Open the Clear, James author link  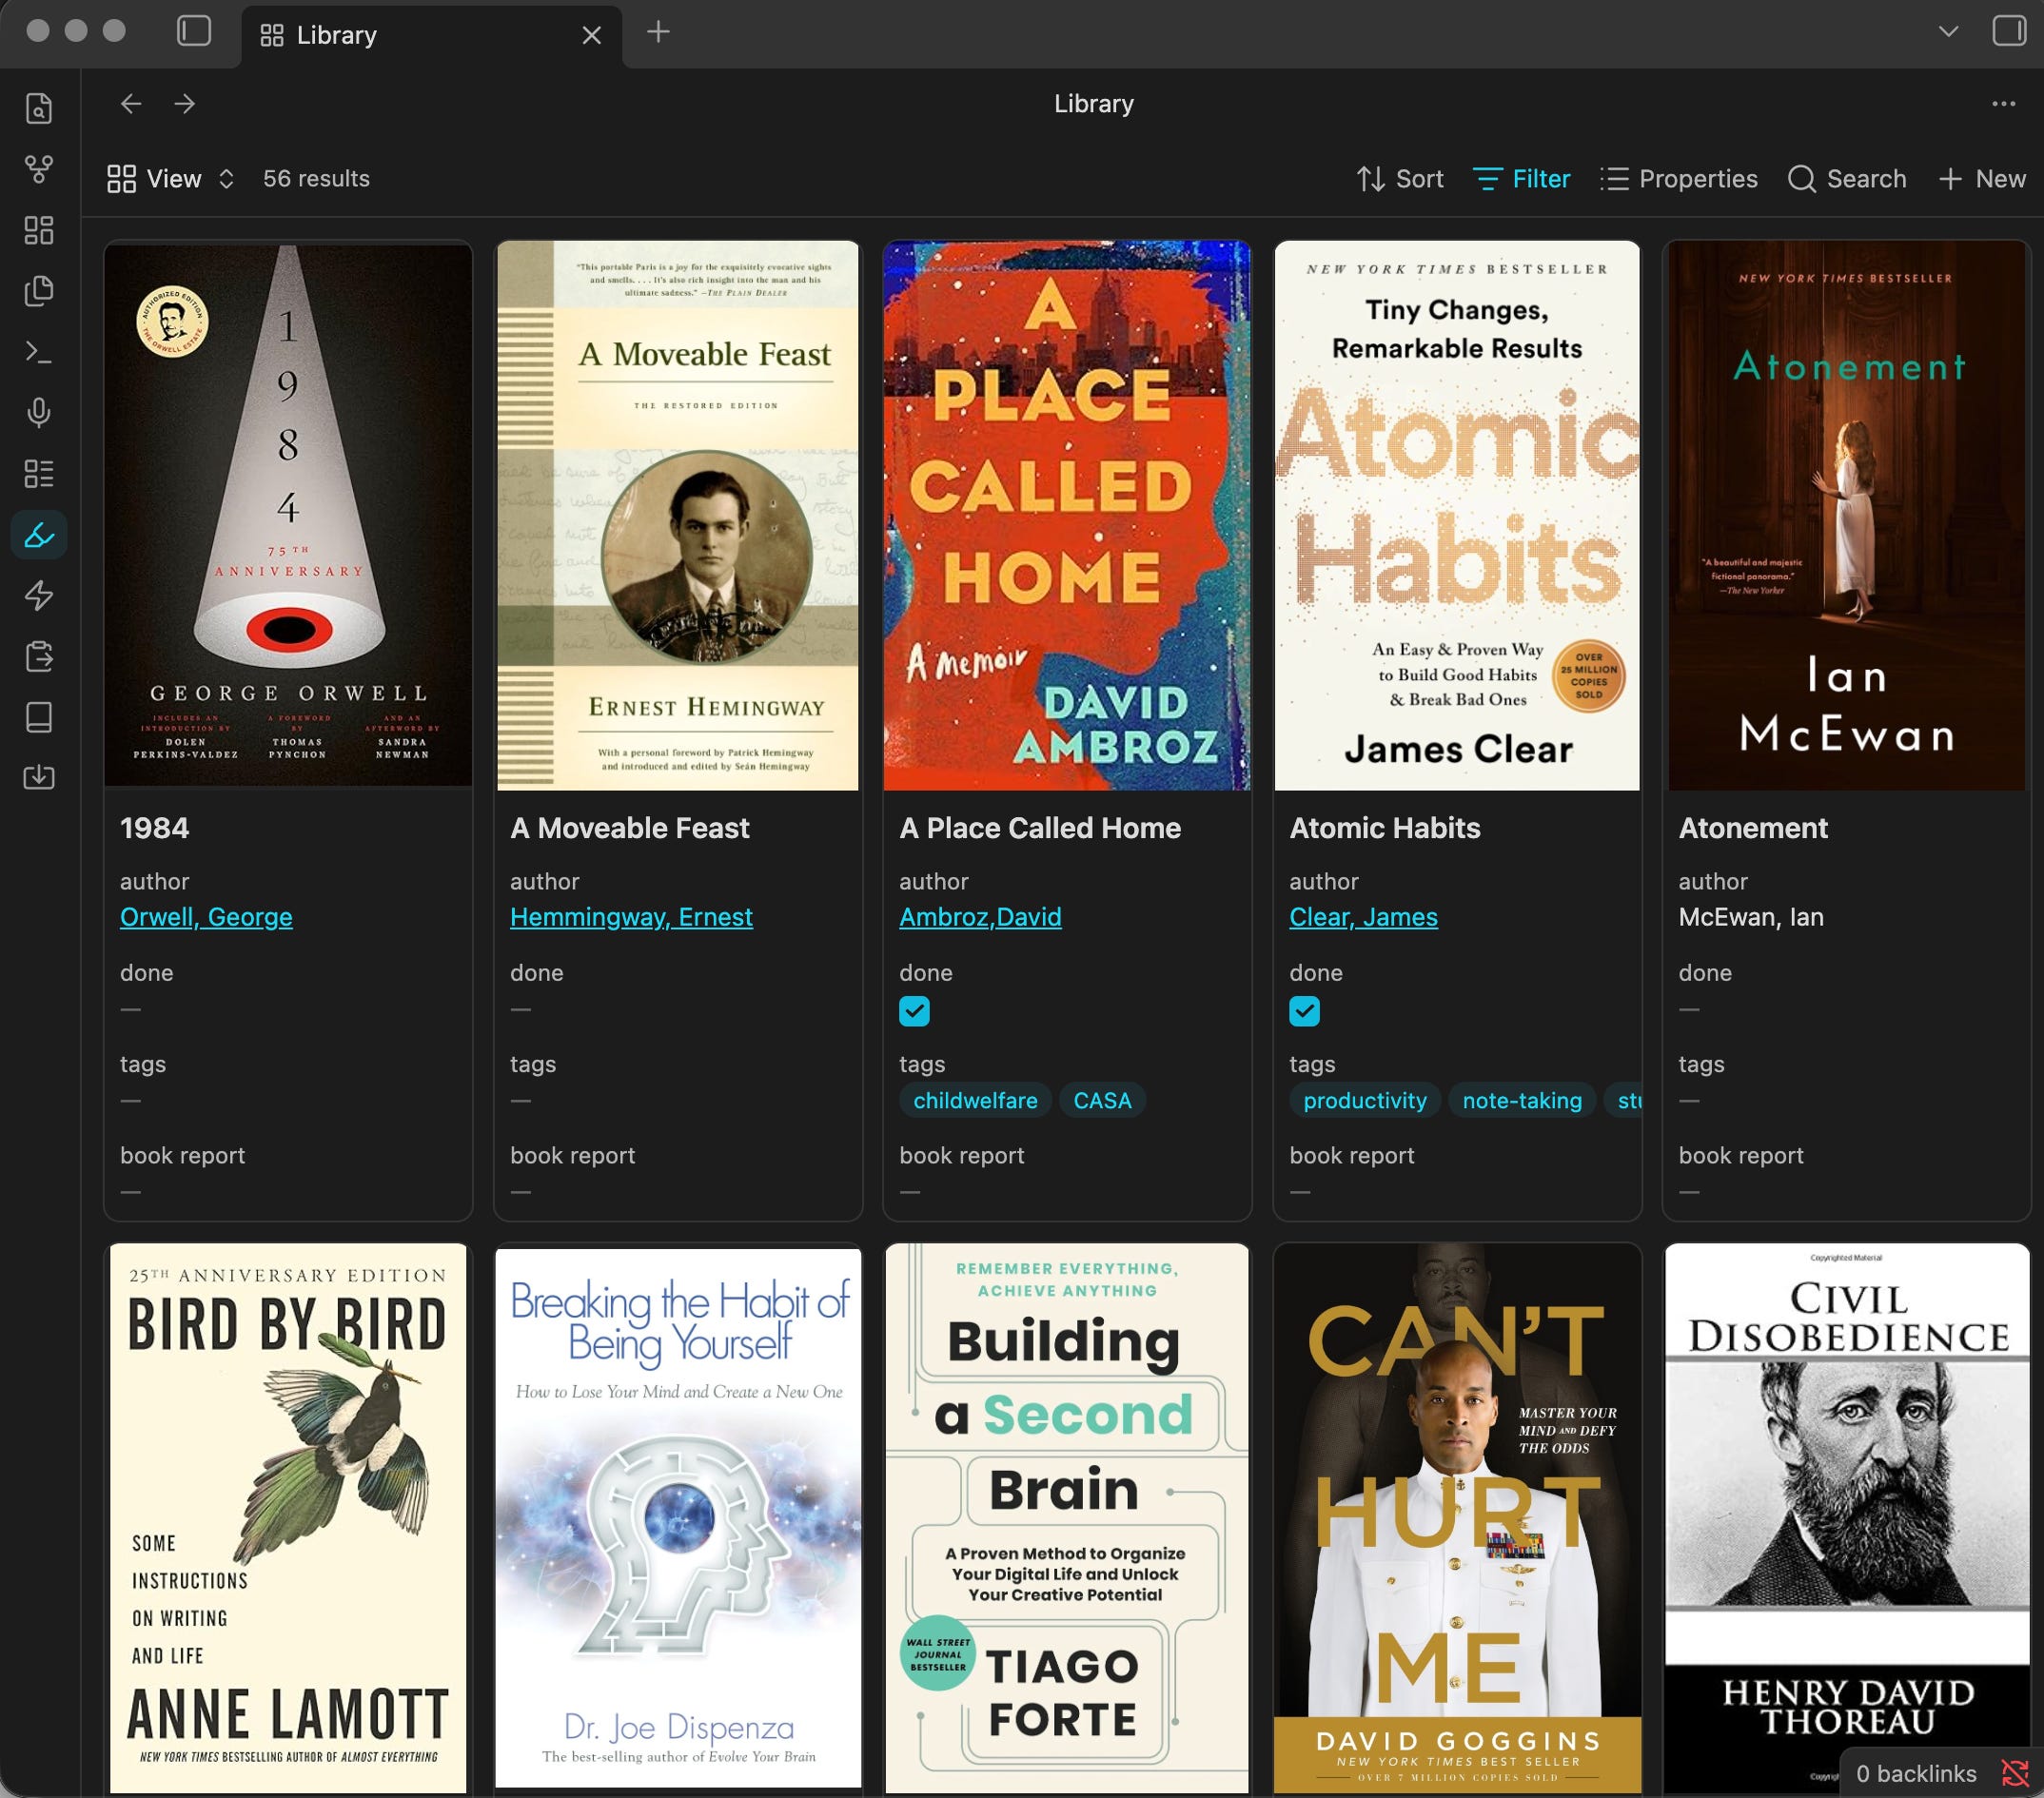(1363, 917)
